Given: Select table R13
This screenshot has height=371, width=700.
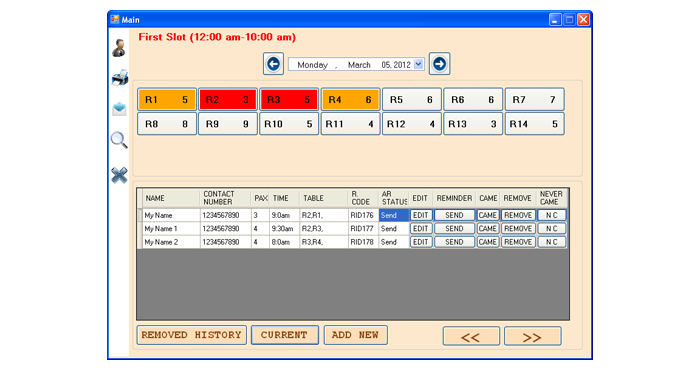Looking at the screenshot, I should [473, 124].
